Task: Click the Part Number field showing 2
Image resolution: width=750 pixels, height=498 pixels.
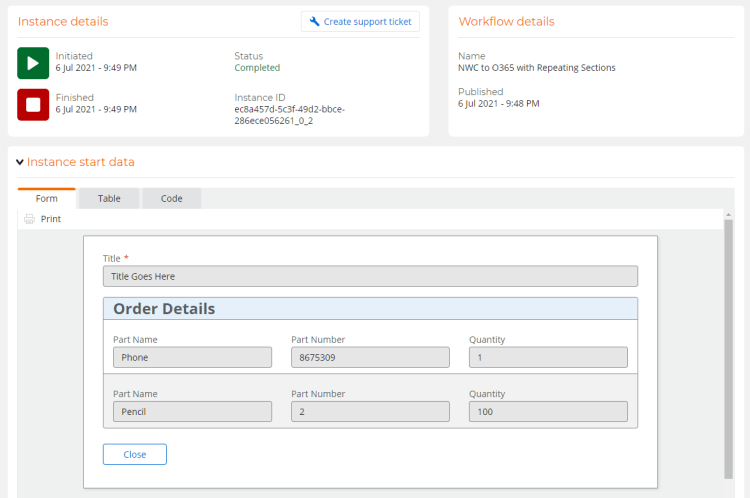Action: pos(370,412)
